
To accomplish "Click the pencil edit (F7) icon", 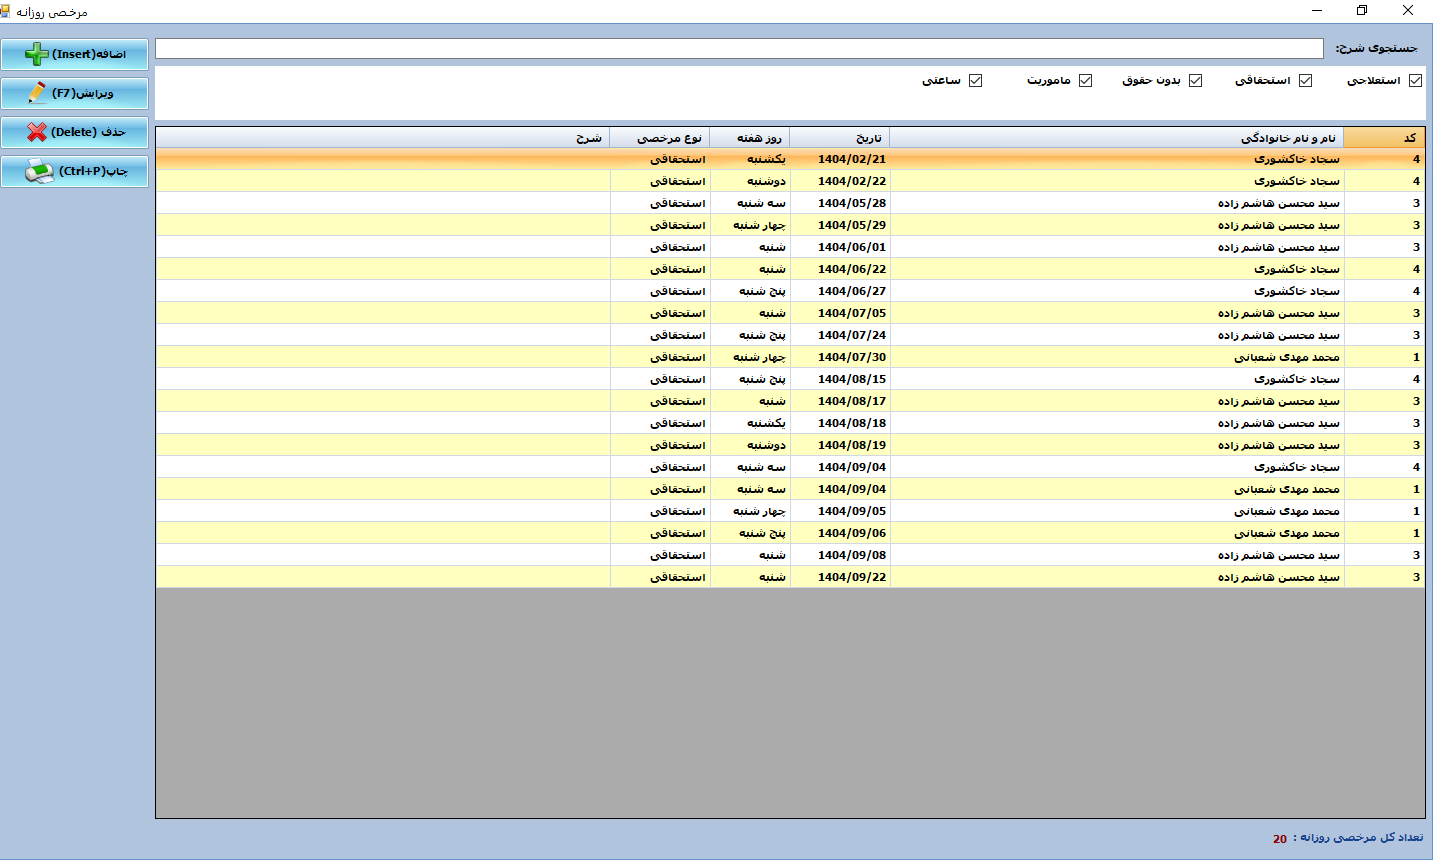I will (37, 93).
